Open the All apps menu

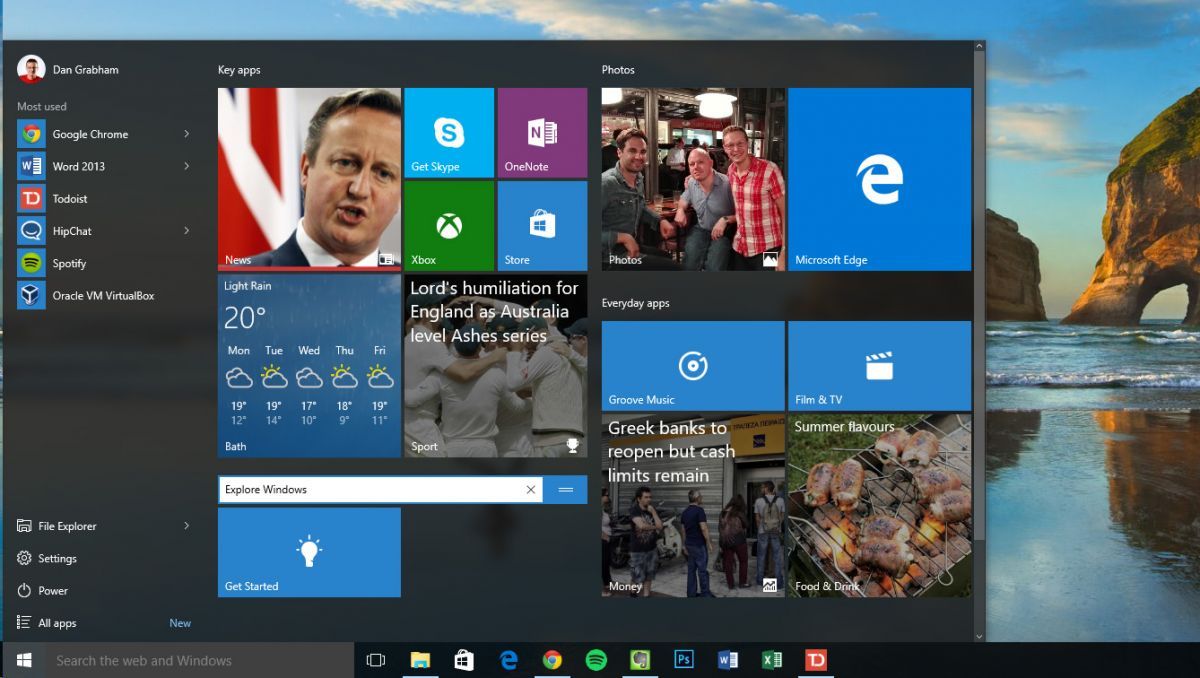[56, 622]
